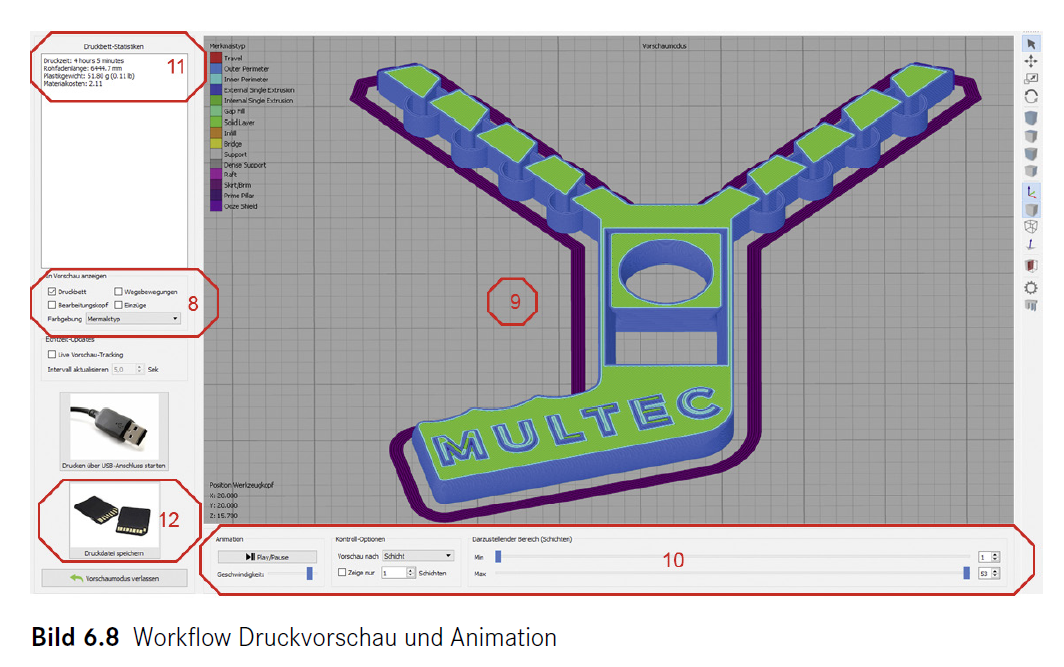Click the Zeige nur layer number field
The height and width of the screenshot is (667, 1064).
pos(394,573)
